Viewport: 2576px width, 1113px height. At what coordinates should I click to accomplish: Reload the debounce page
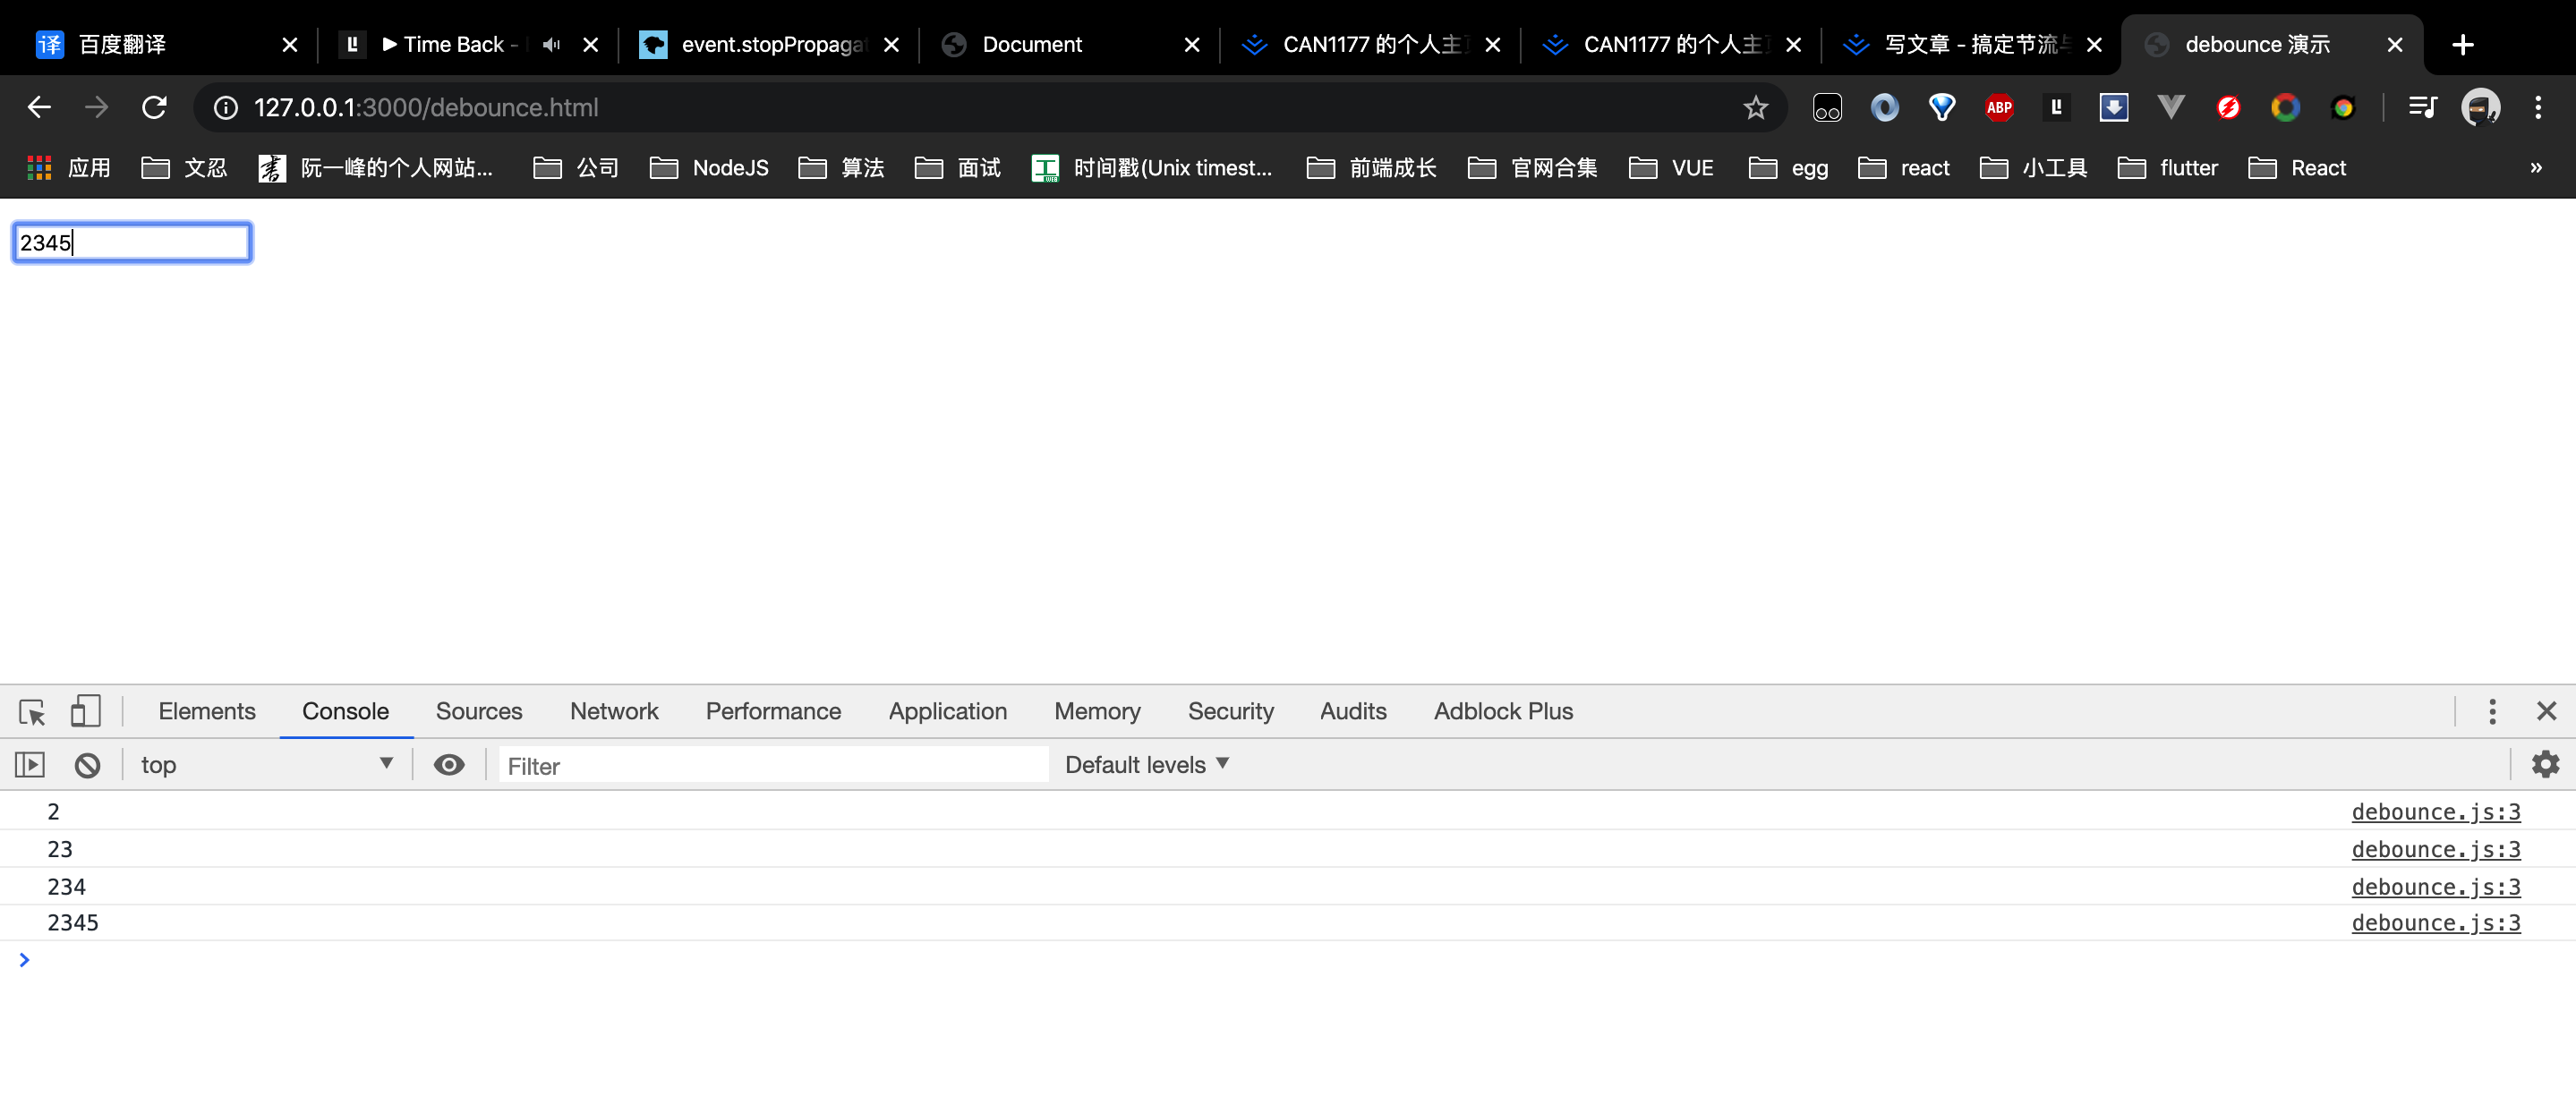pyautogui.click(x=154, y=107)
